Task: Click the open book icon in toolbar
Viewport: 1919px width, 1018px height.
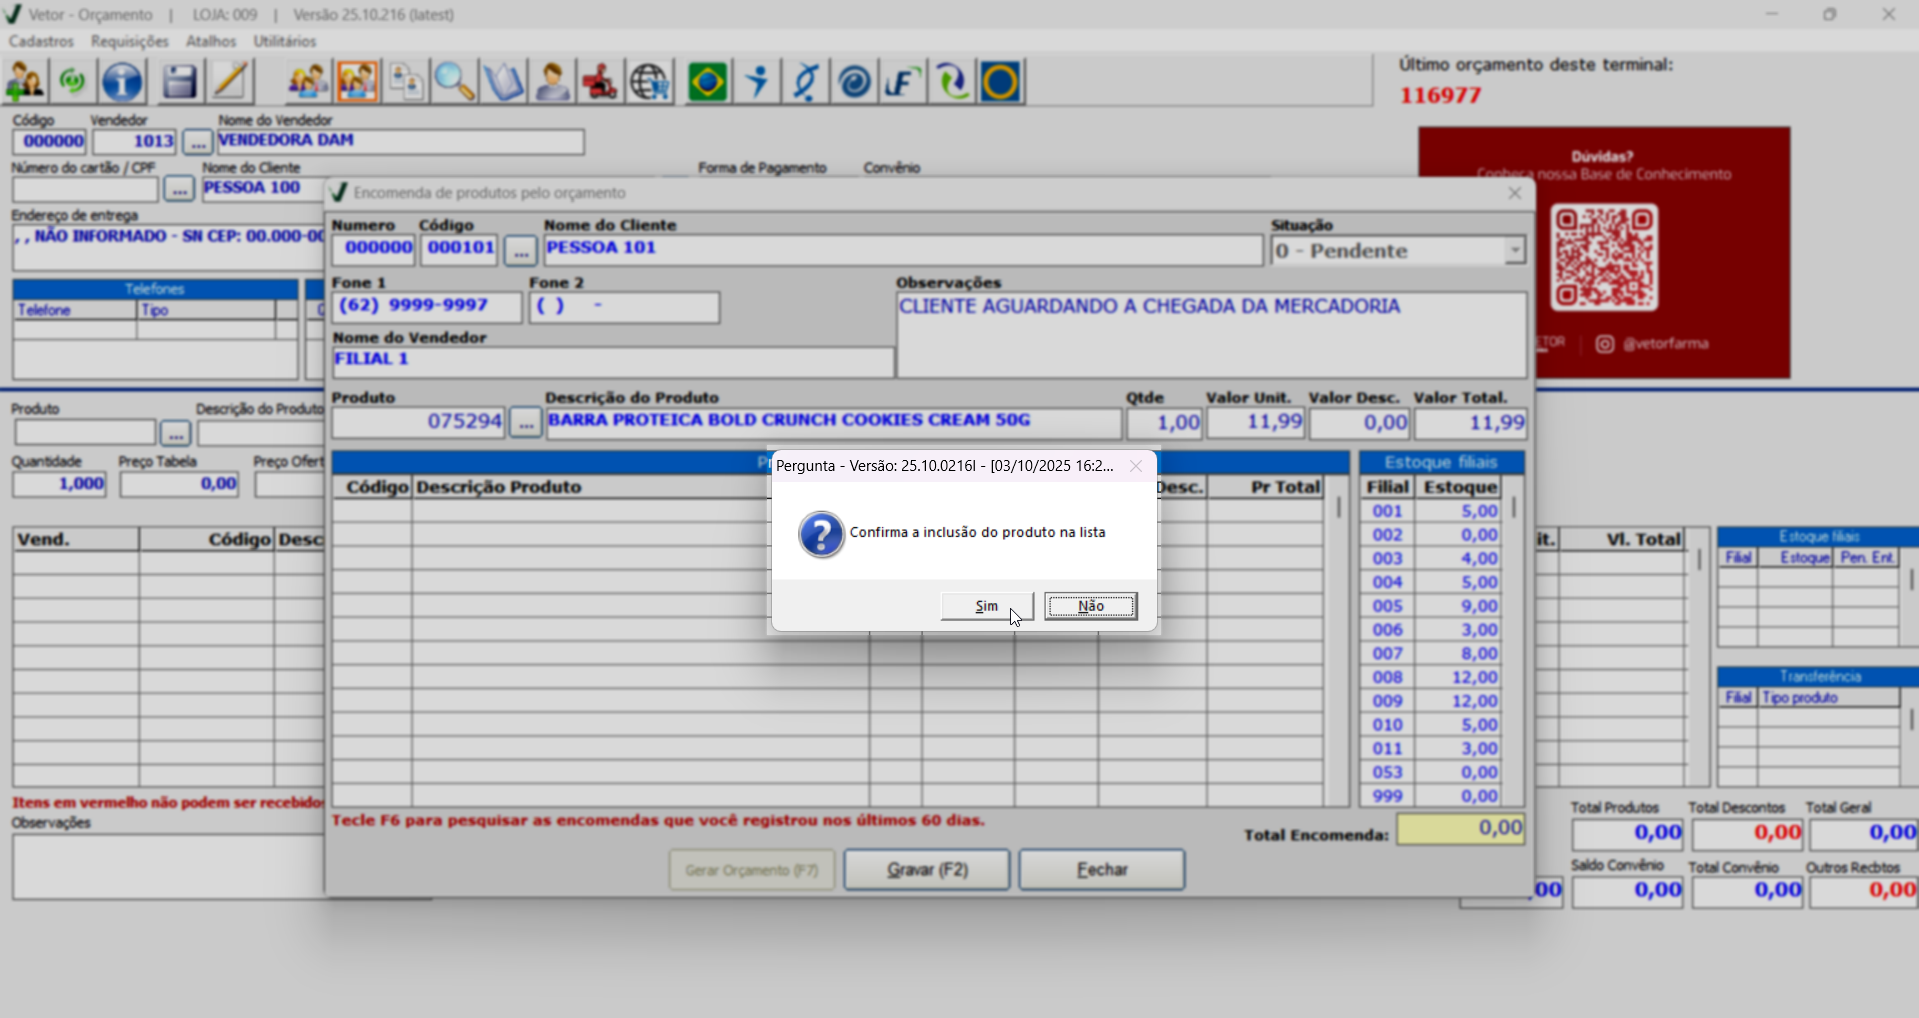Action: (x=504, y=82)
